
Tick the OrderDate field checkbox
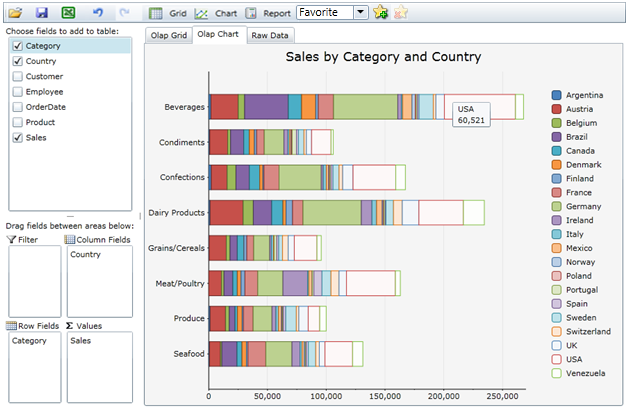coord(17,107)
